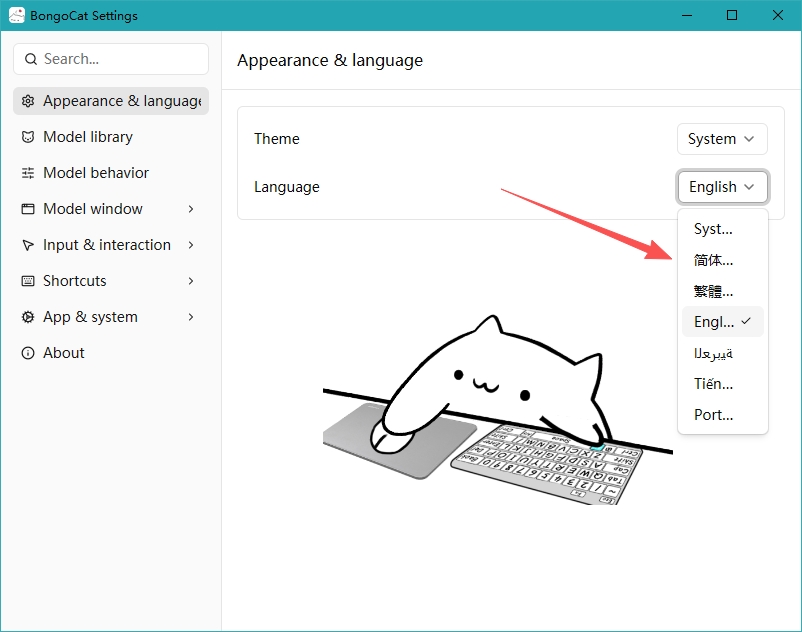The image size is (802, 632).
Task: Open Appearance & language section
Action: (111, 101)
